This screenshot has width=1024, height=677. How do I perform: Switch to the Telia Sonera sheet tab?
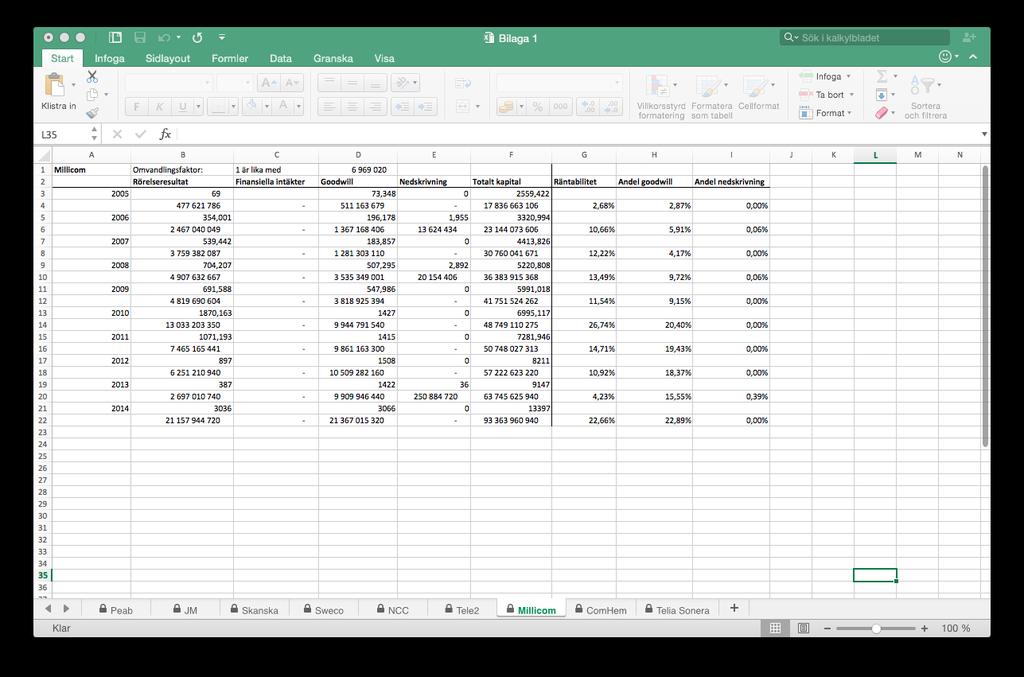[677, 610]
